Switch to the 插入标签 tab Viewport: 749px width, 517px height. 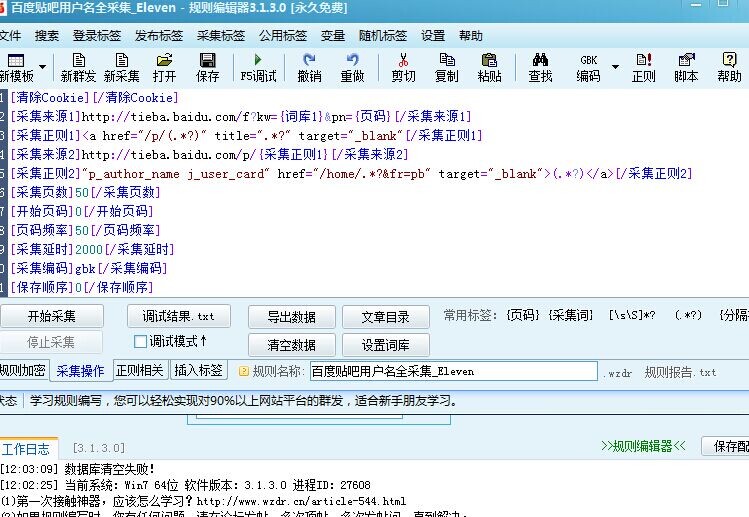pos(199,370)
